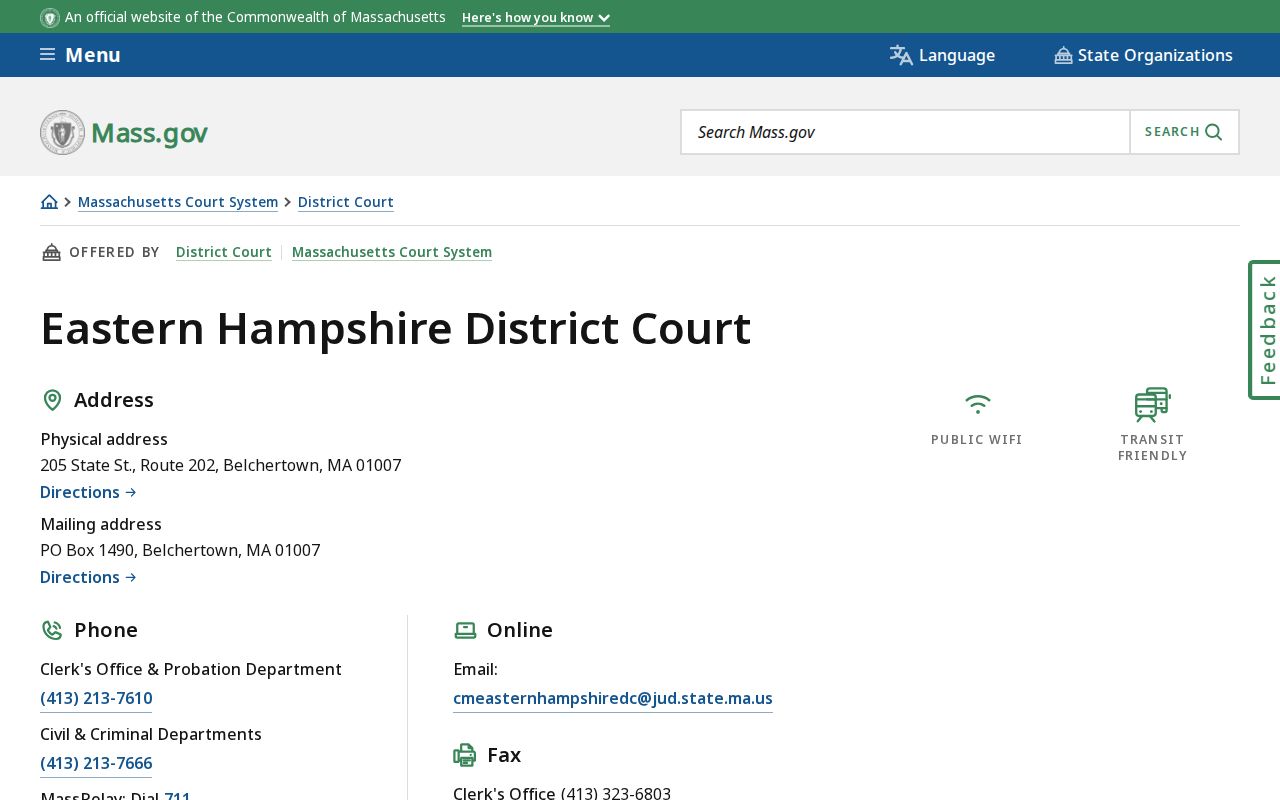The width and height of the screenshot is (1280, 800).
Task: Click the home breadcrumb icon
Action: [49, 202]
